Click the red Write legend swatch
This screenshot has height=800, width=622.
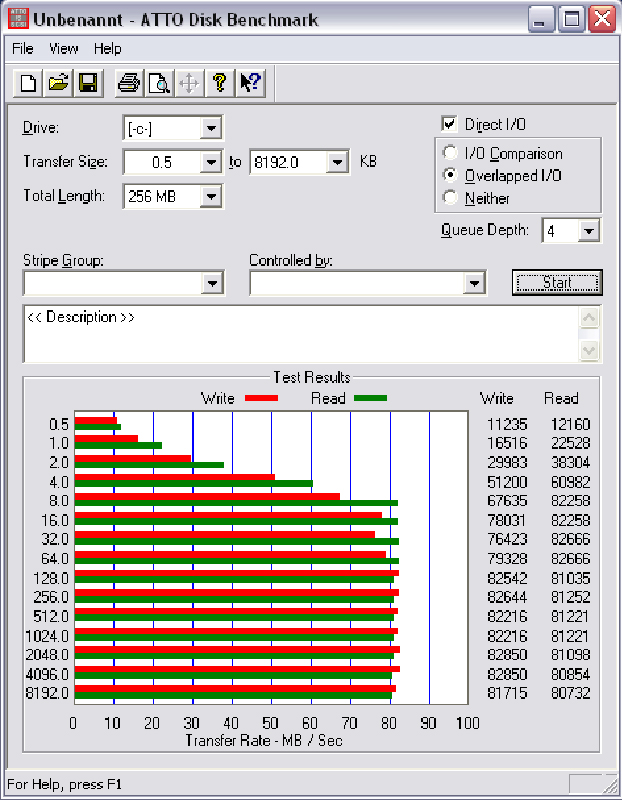[261, 398]
